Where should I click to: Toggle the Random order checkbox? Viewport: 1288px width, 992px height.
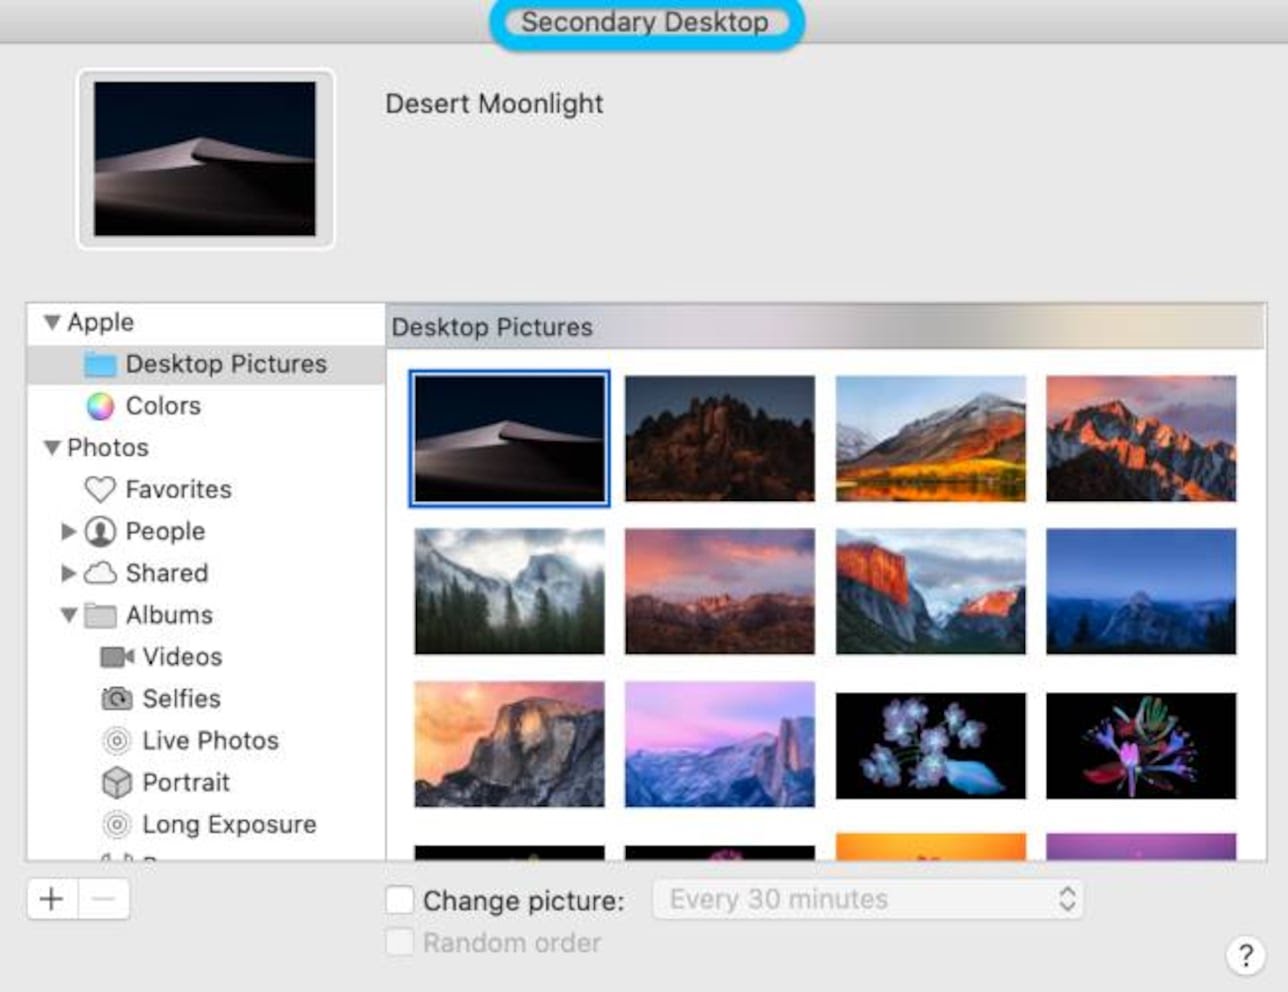(400, 942)
